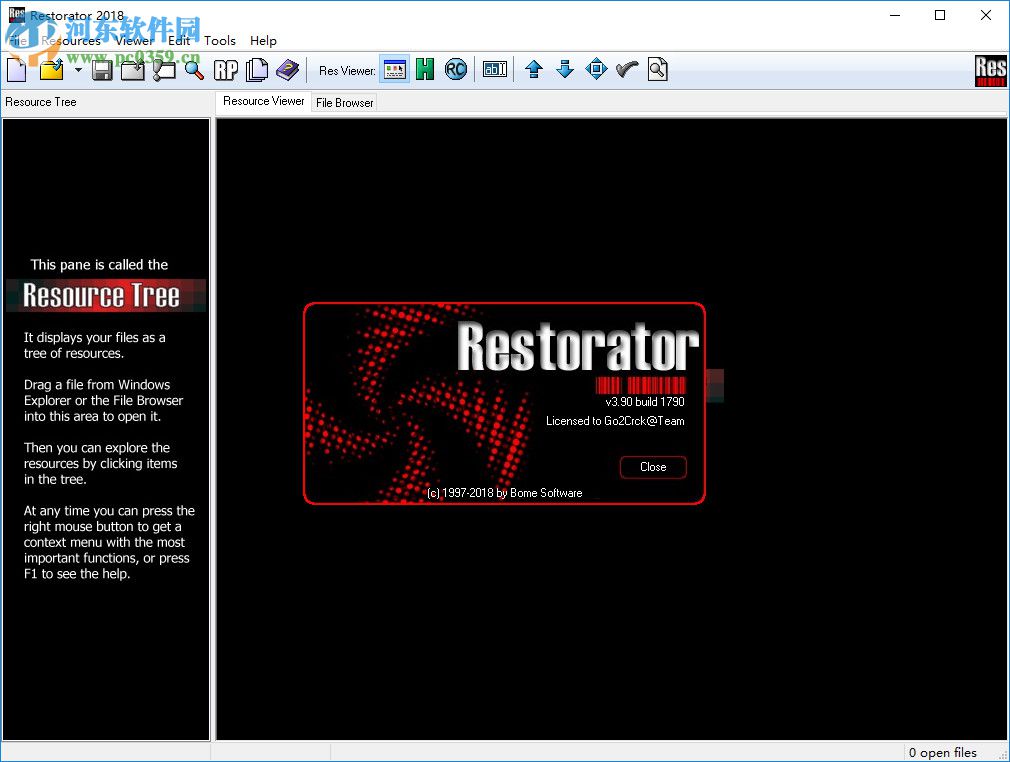Image resolution: width=1010 pixels, height=762 pixels.
Task: Select the dialog preview Res Viewer icon
Action: 393,69
